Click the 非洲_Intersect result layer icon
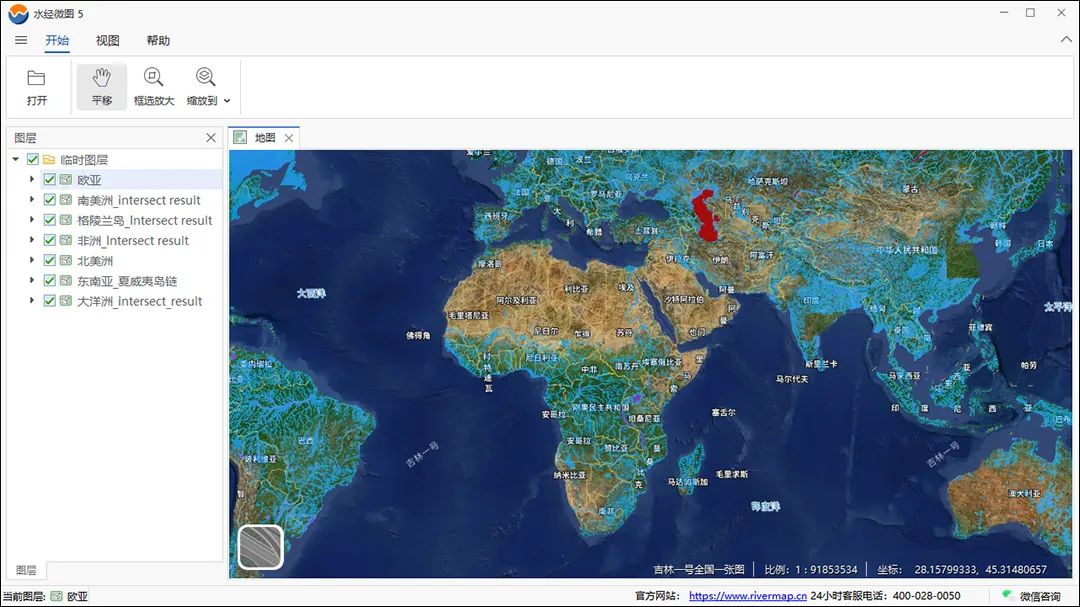 click(66, 240)
